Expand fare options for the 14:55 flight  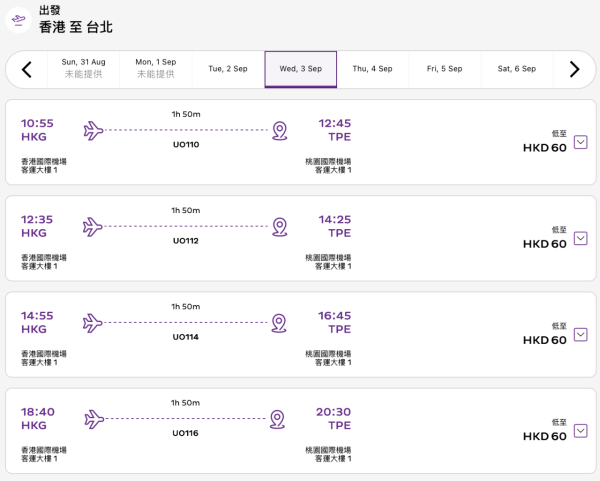pos(580,335)
